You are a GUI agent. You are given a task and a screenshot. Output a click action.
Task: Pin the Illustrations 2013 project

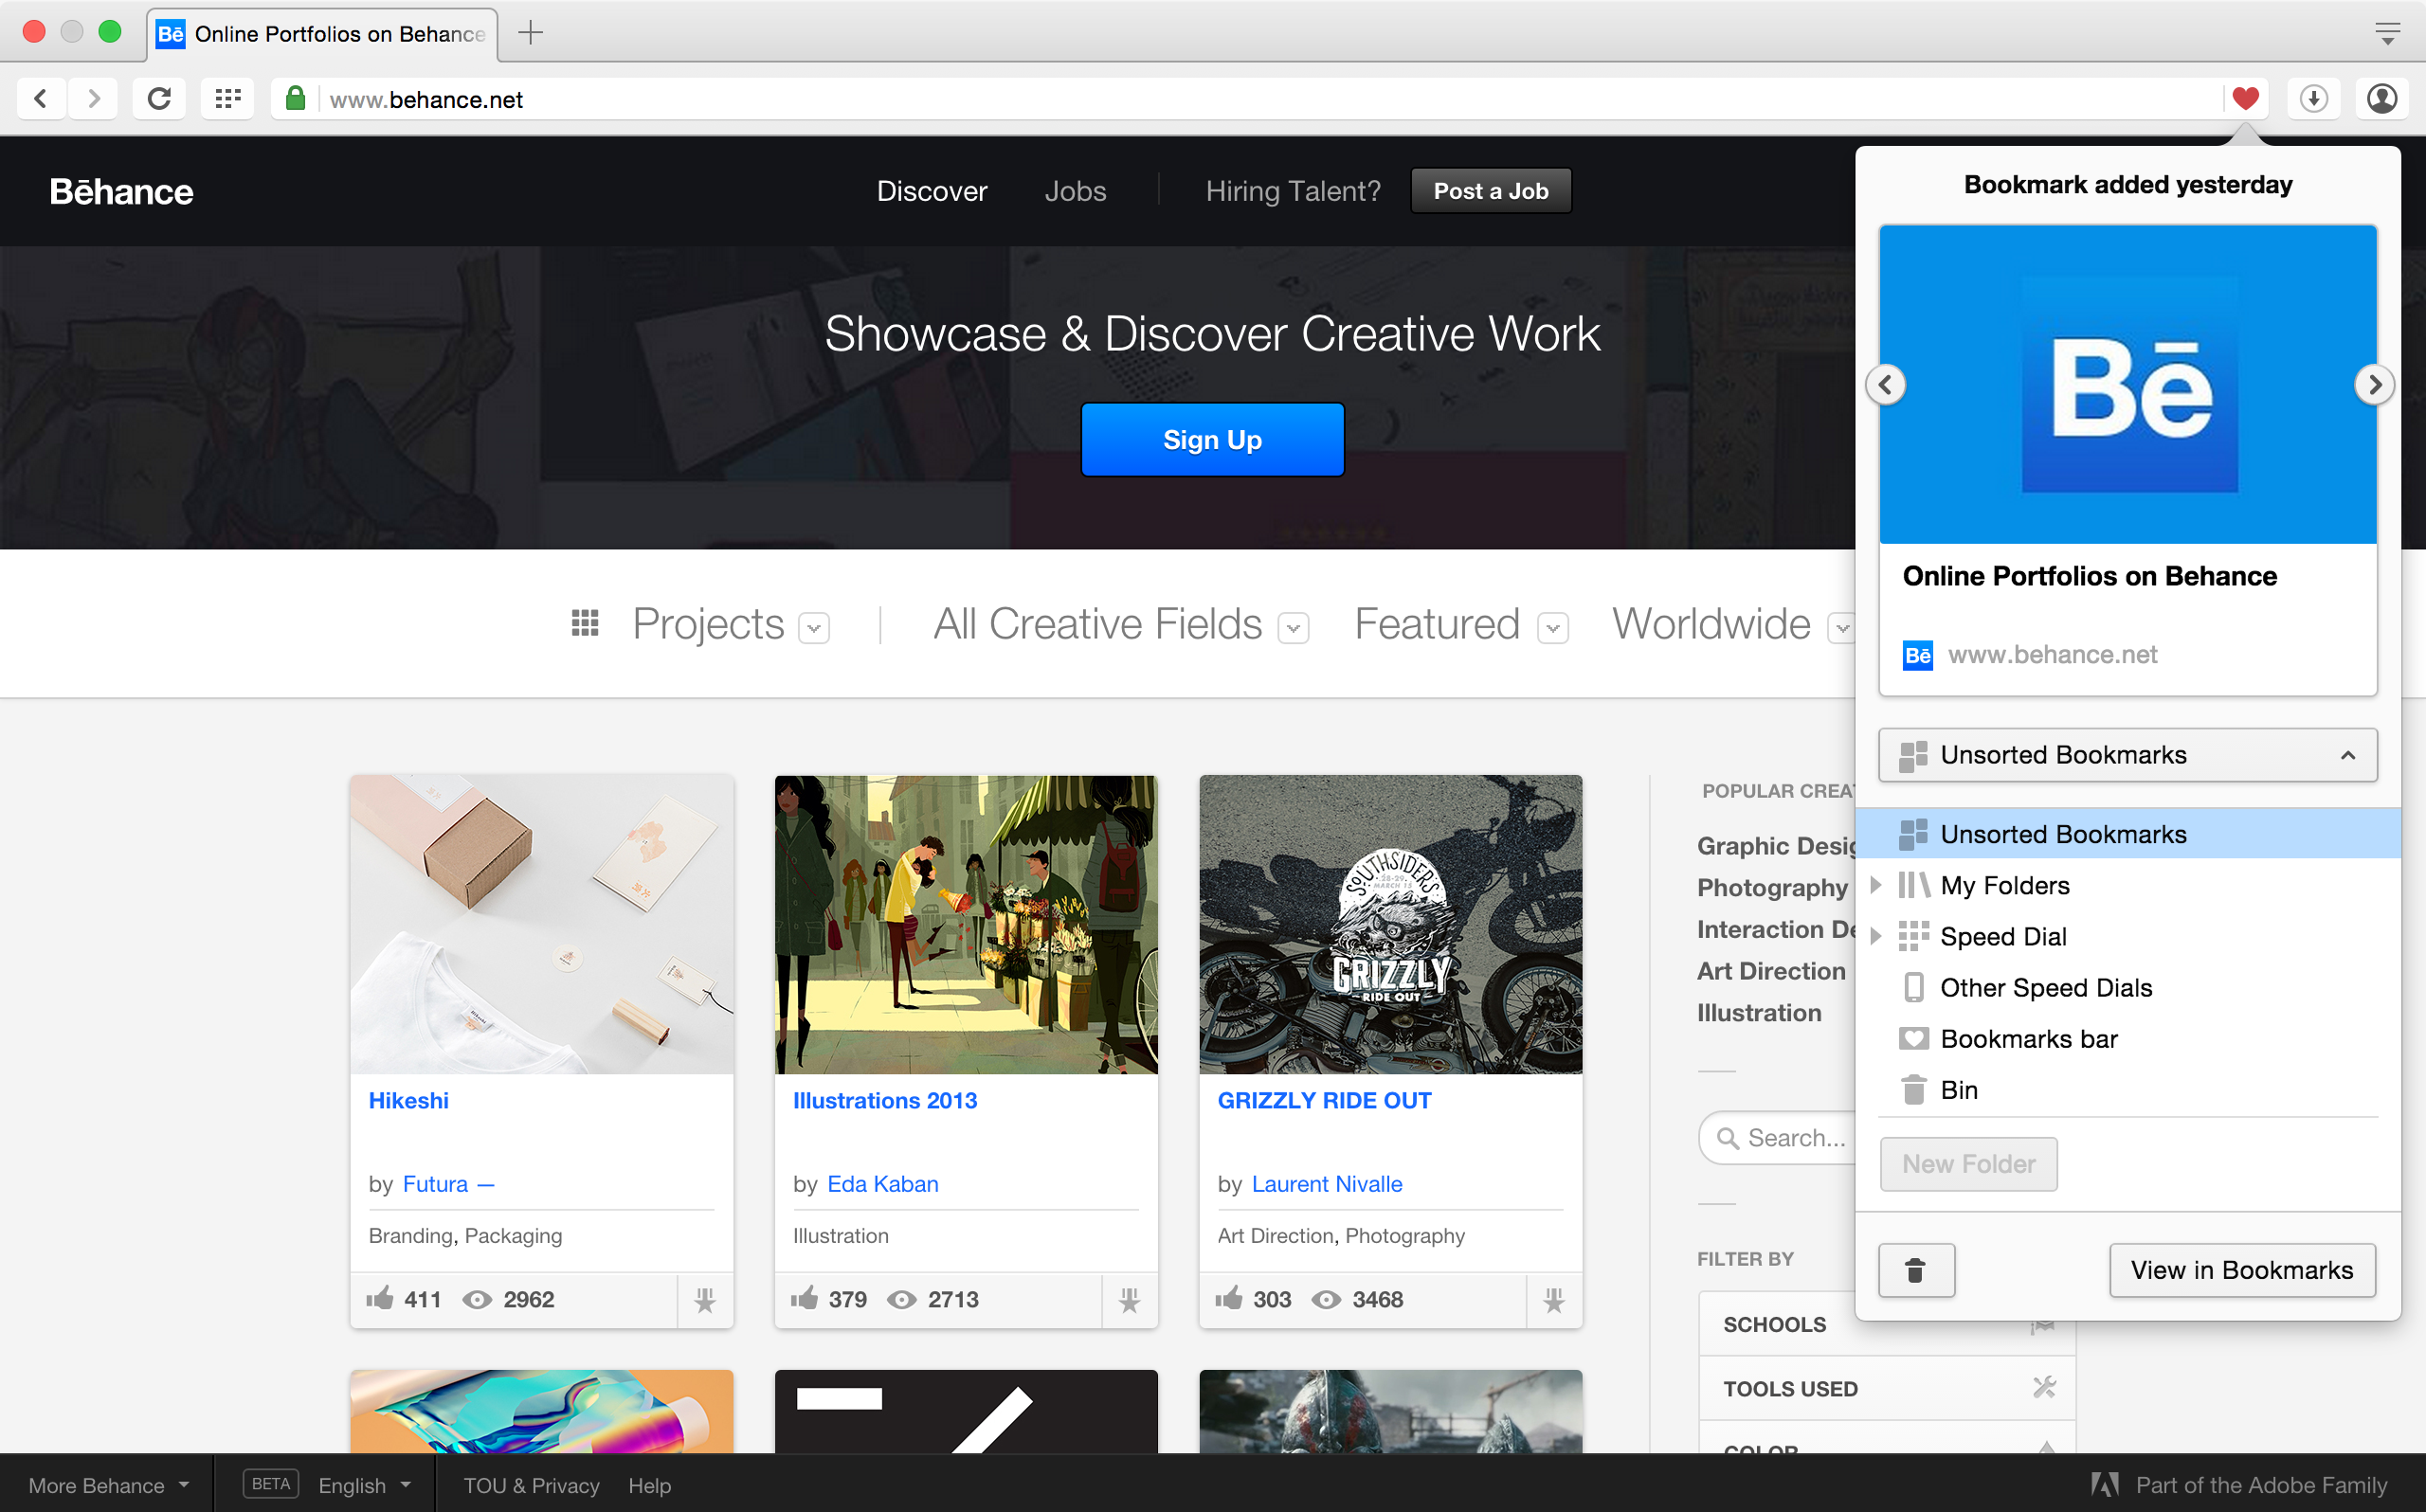tap(1129, 1300)
